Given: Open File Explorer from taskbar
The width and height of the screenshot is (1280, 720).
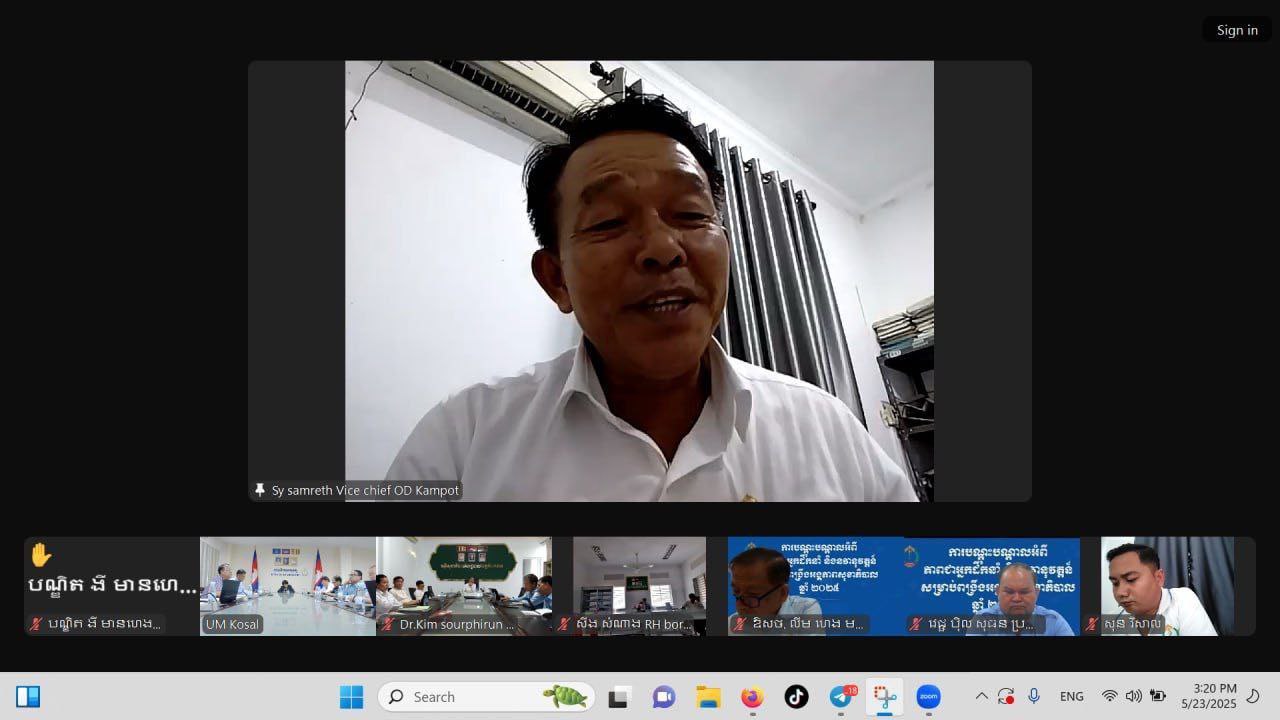Looking at the screenshot, I should tap(708, 697).
